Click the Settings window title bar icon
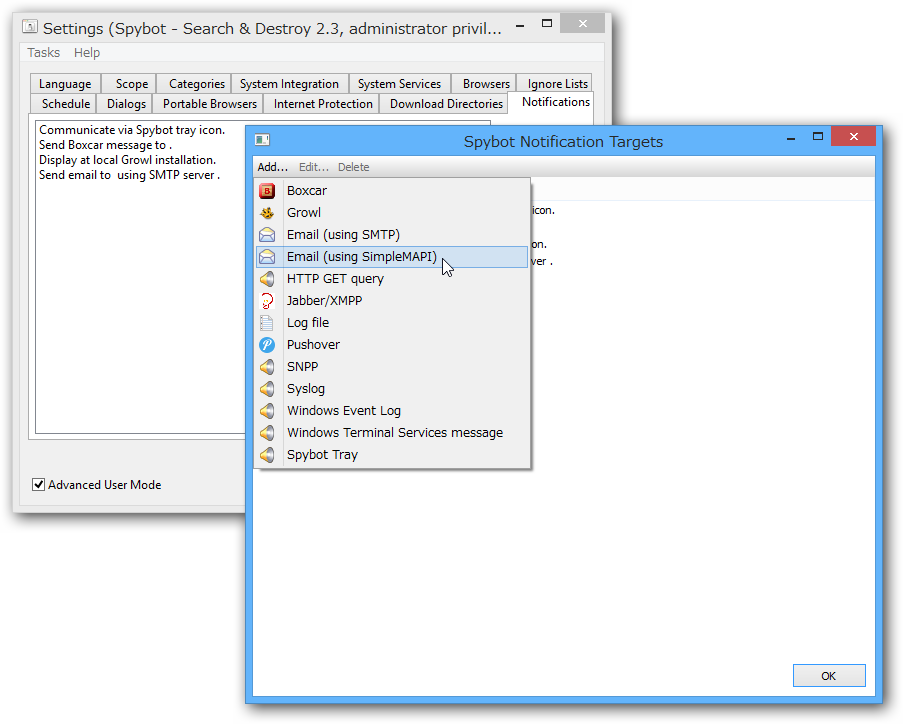Viewport: 903px width, 724px height. point(30,26)
